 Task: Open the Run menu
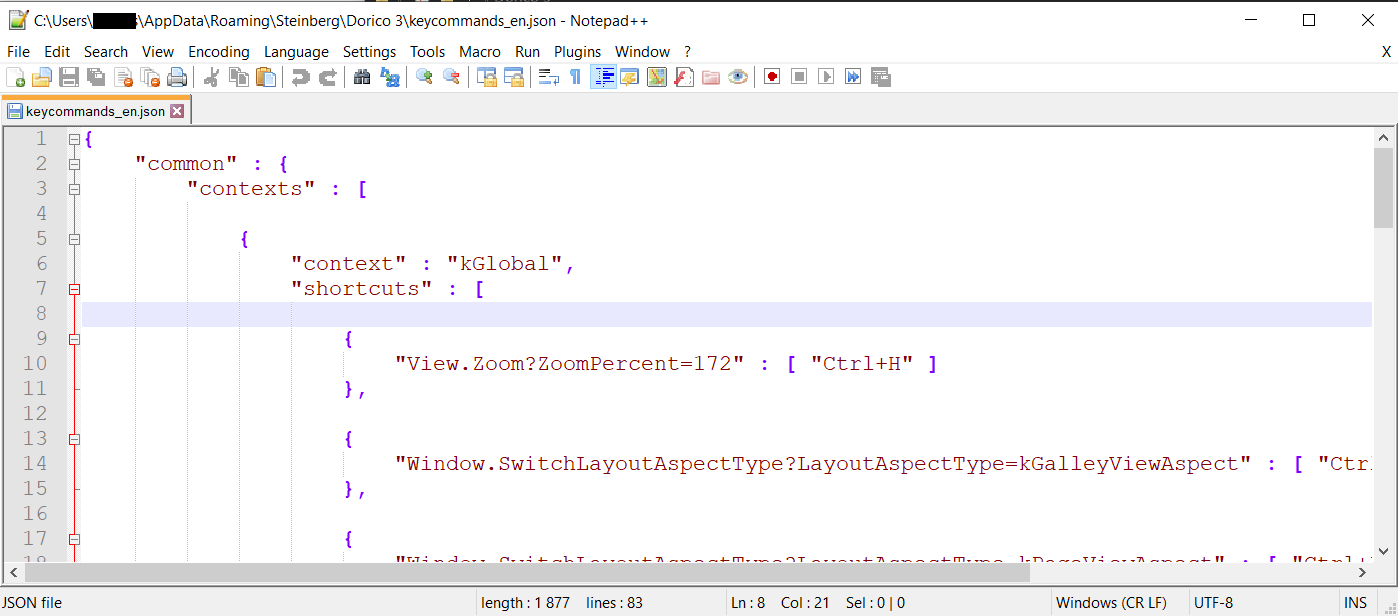point(527,52)
